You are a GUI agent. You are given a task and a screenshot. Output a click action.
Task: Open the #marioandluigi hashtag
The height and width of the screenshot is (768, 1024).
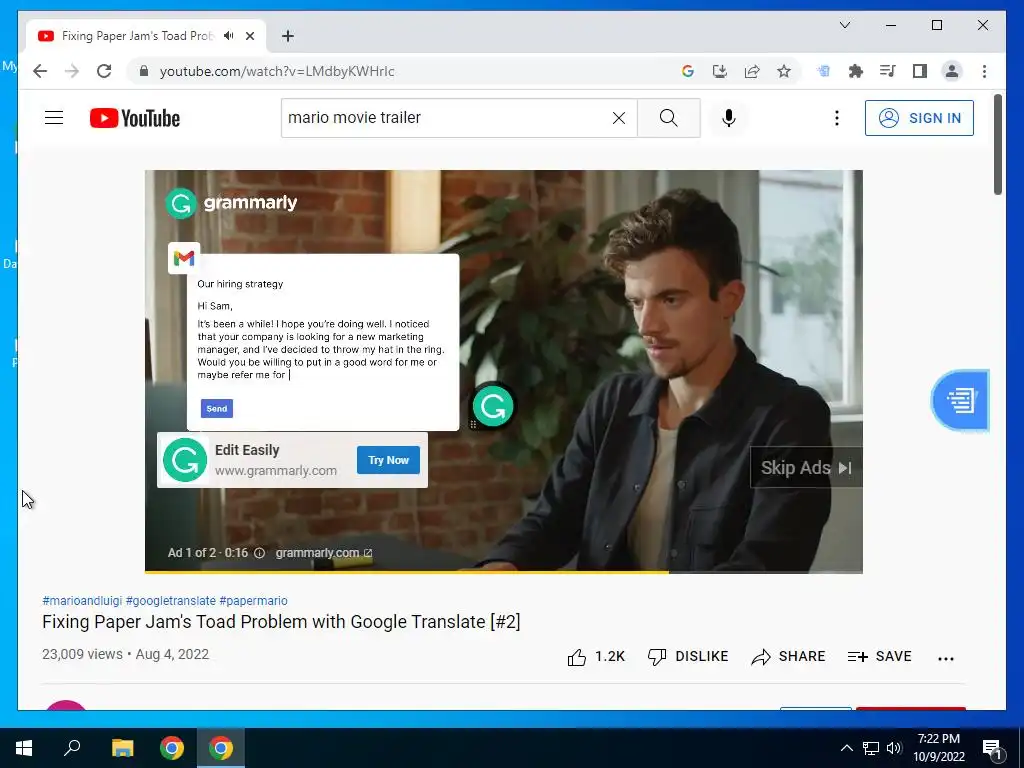click(82, 600)
